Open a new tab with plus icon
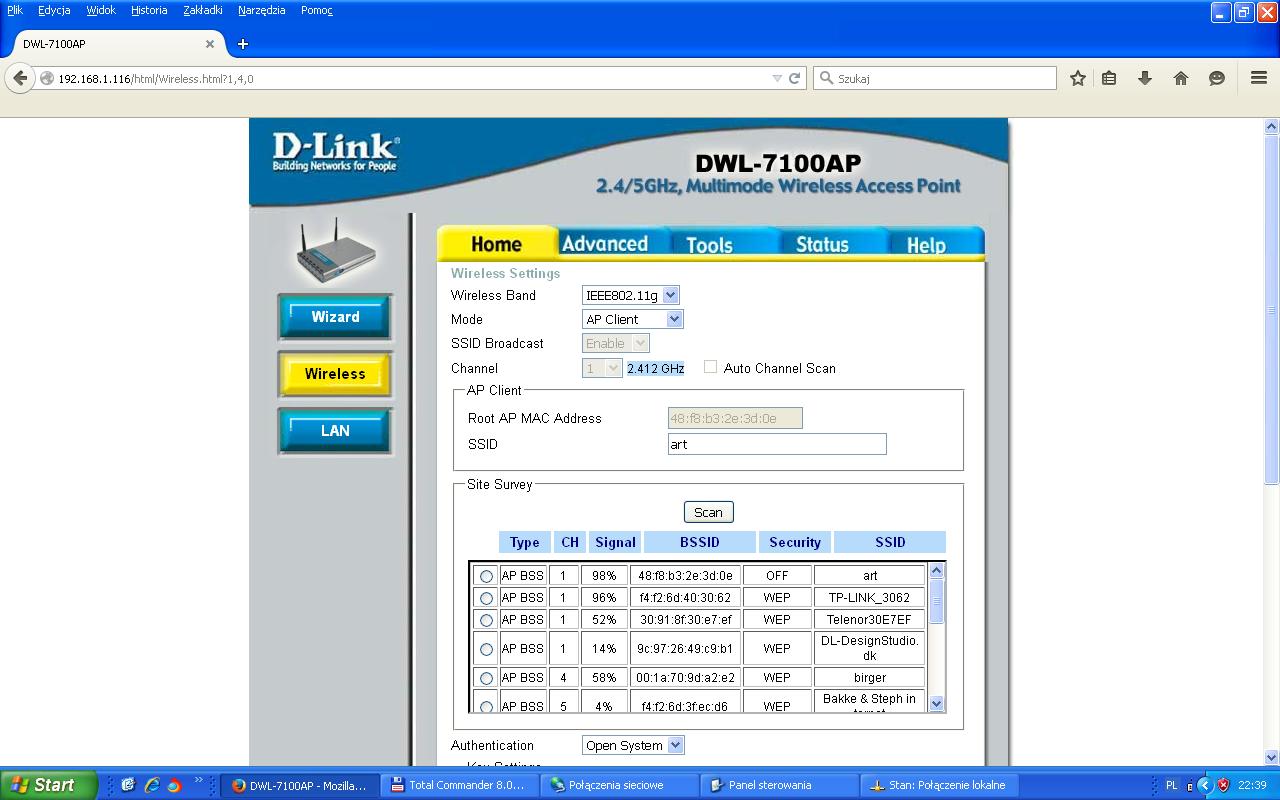 click(x=242, y=44)
